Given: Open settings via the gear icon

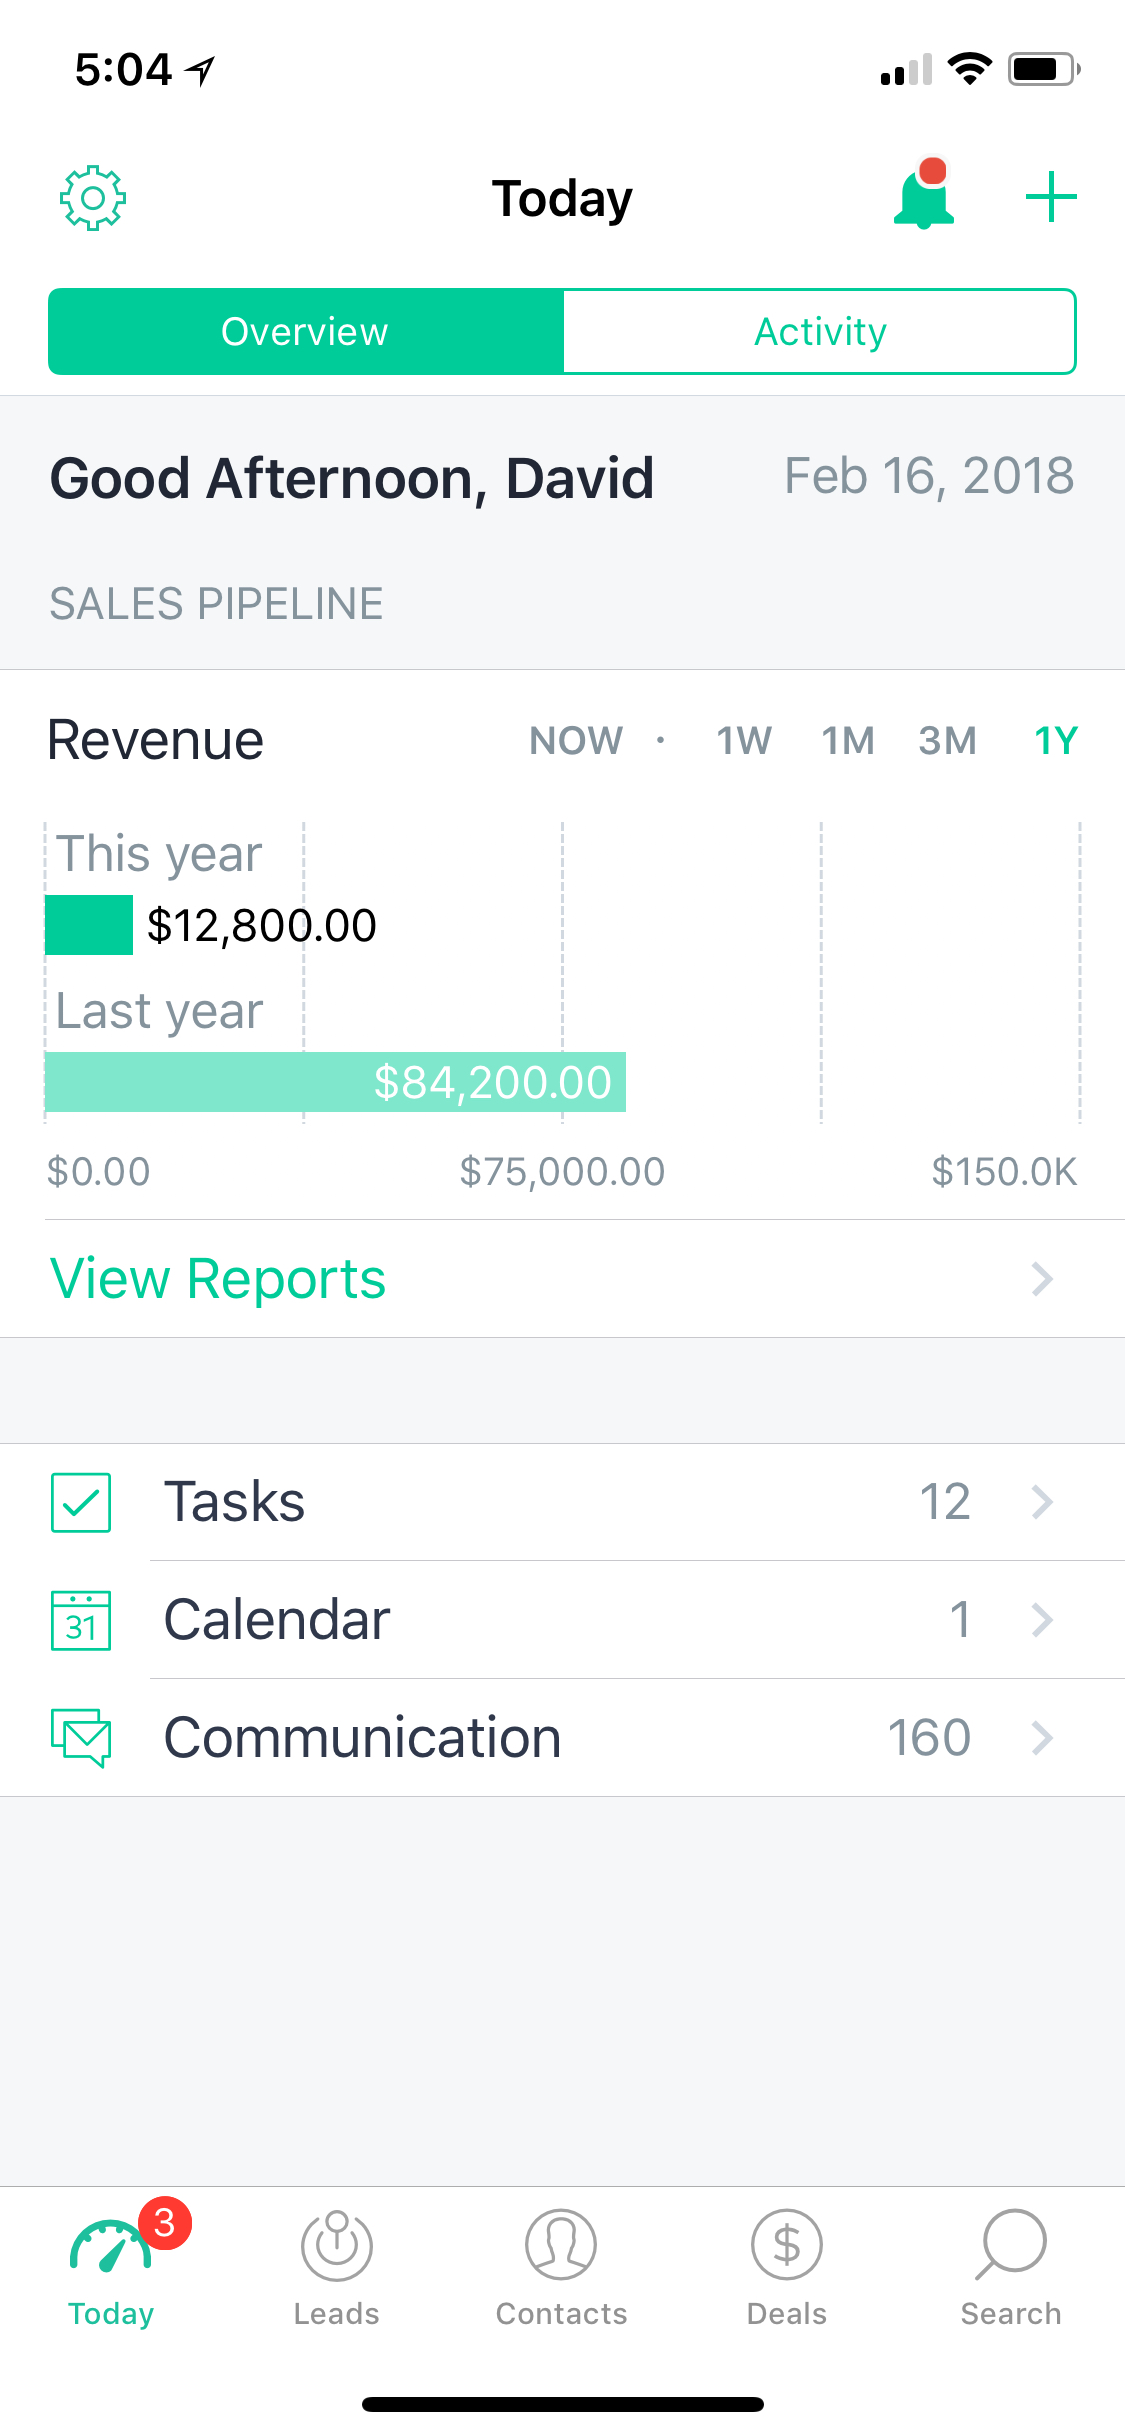Looking at the screenshot, I should pos(93,198).
